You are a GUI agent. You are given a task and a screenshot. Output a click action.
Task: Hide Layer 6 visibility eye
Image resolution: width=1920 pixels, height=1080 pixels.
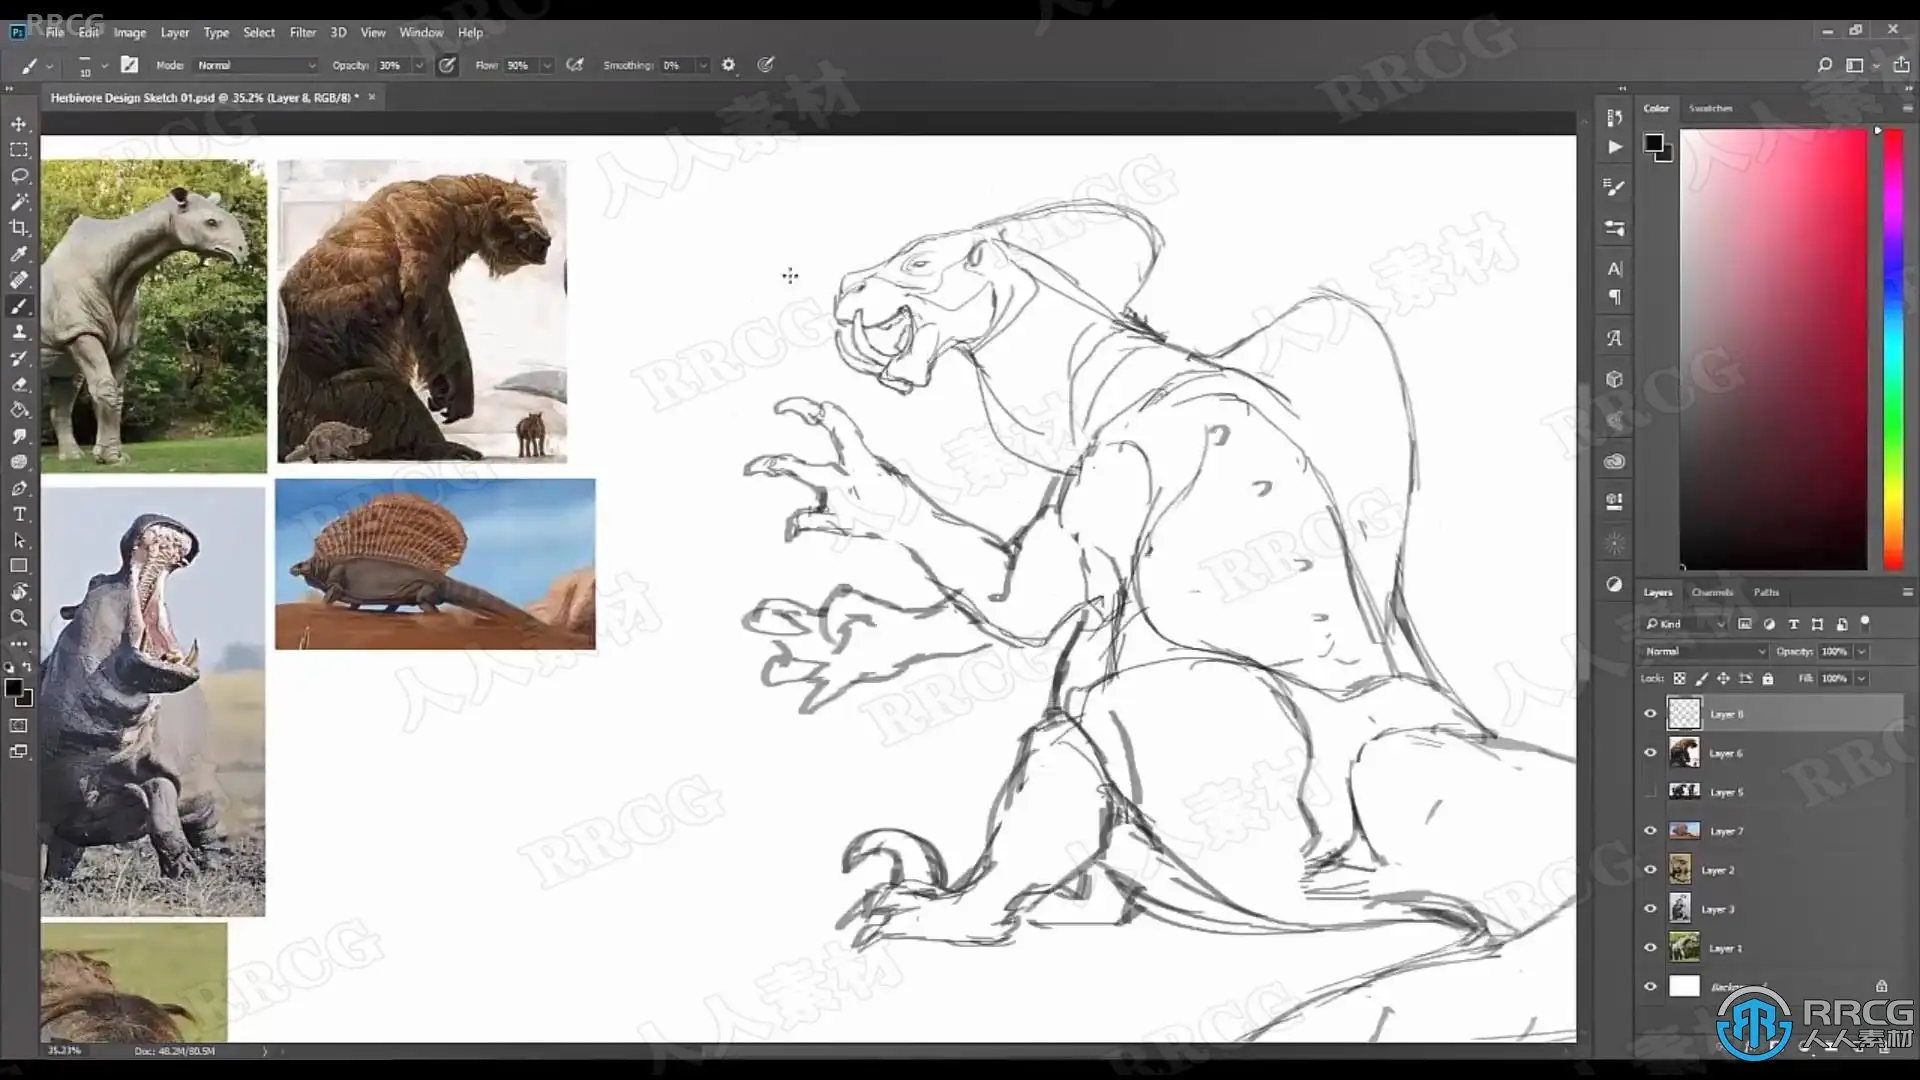coord(1650,753)
